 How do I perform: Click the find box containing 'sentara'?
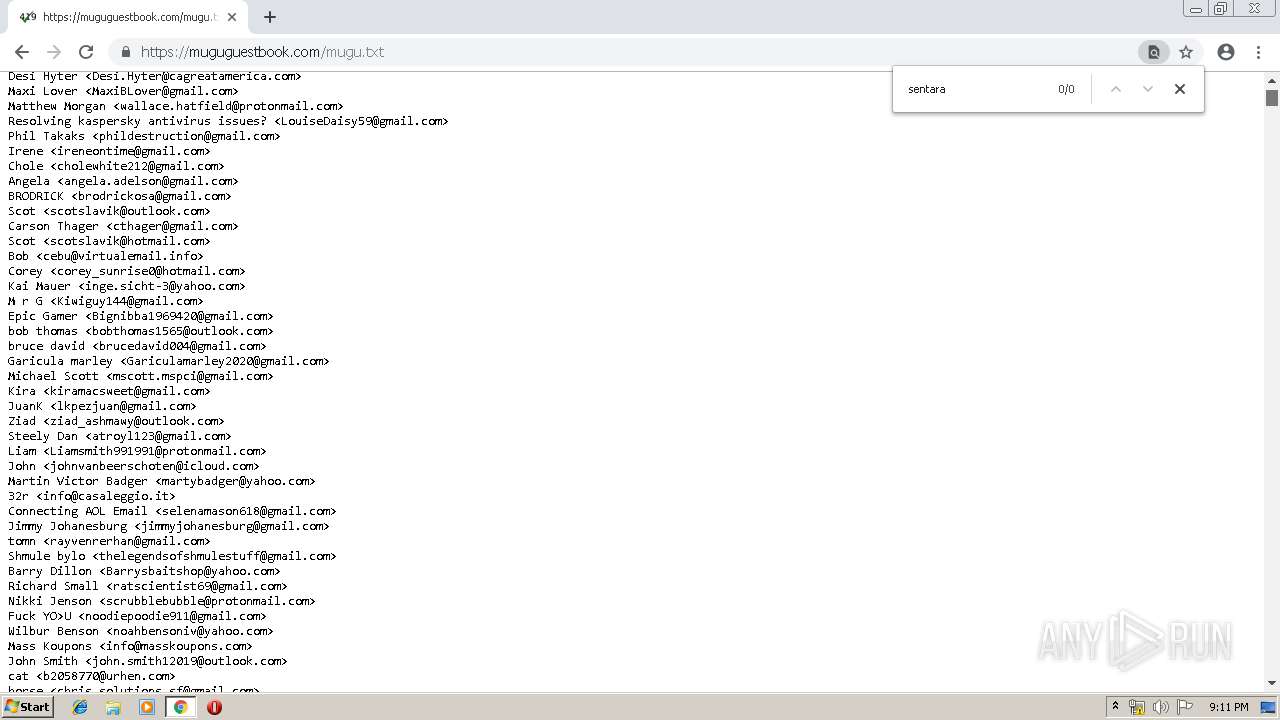[x=975, y=89]
